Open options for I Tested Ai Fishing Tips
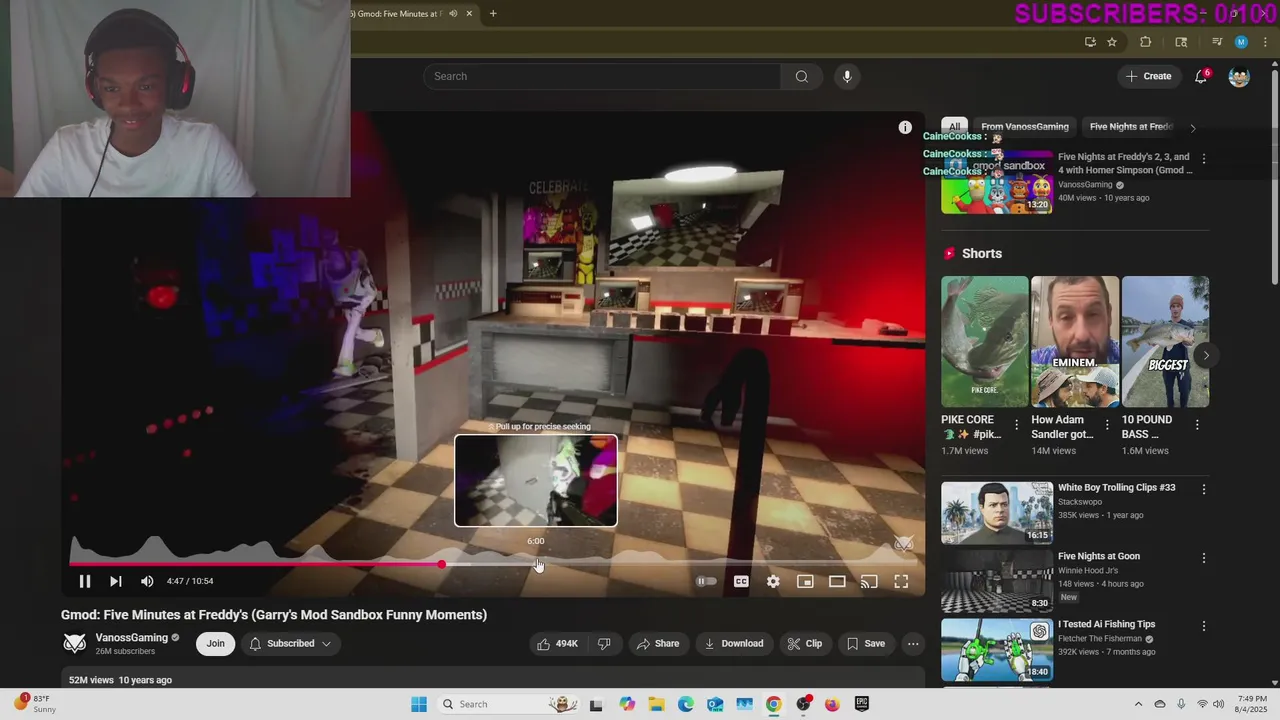Screen dimensions: 1280x720 [x=1204, y=626]
